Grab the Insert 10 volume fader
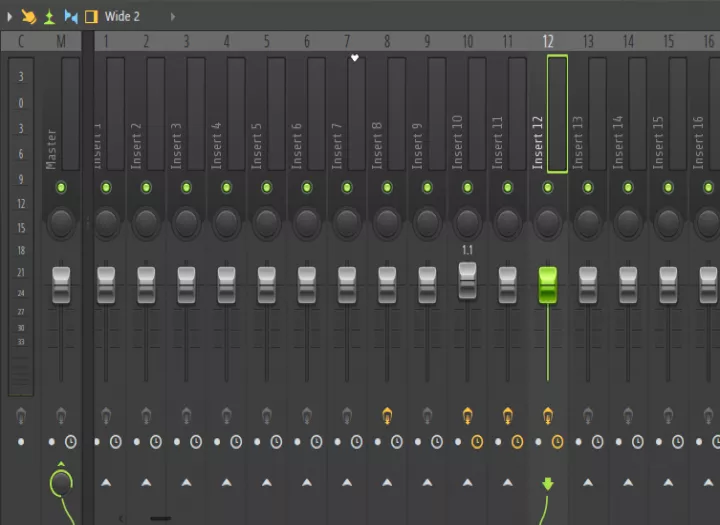720x525 pixels. click(x=467, y=280)
